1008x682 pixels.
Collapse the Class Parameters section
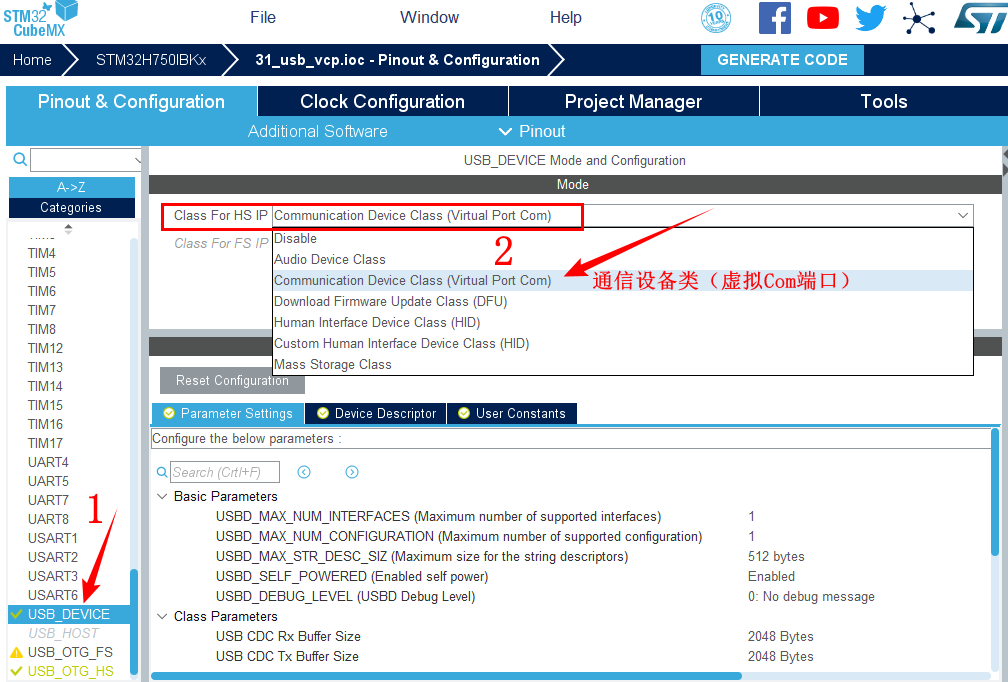click(x=162, y=617)
